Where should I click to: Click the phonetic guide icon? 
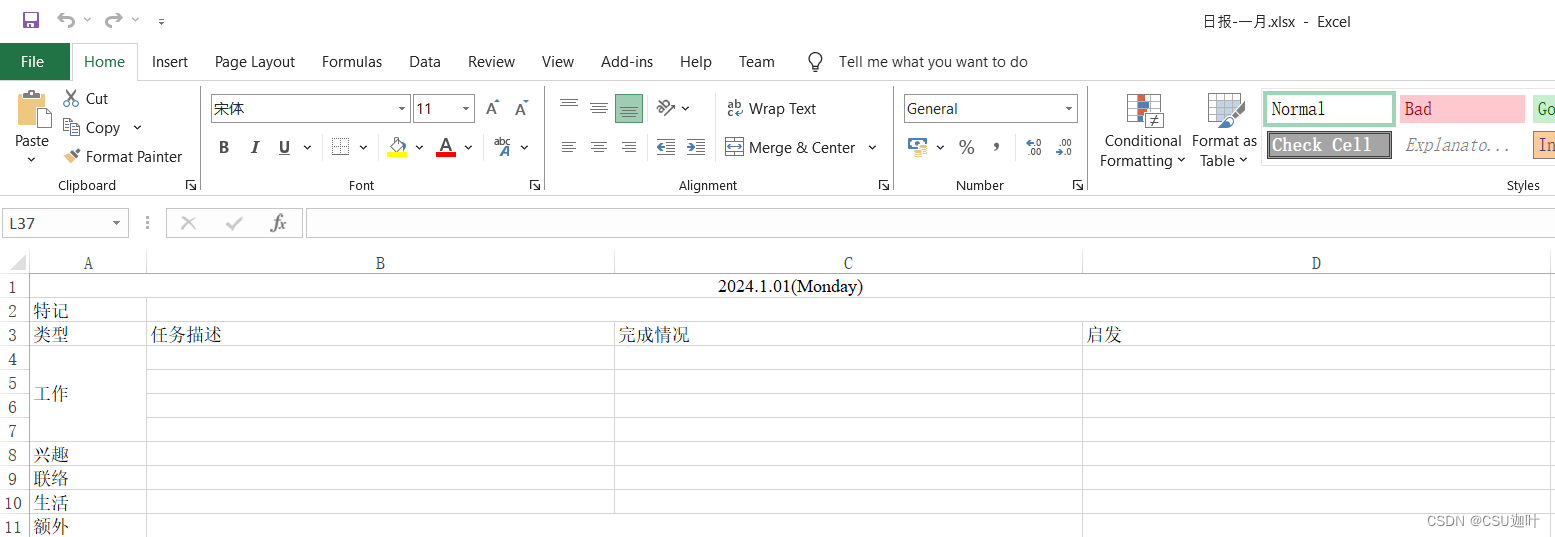click(x=503, y=147)
